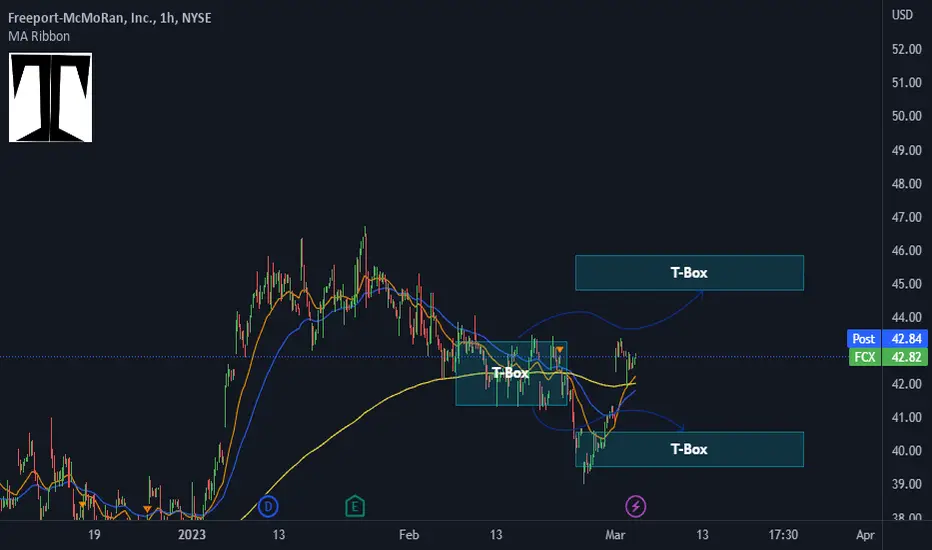The height and width of the screenshot is (550, 932).
Task: Click the Mar label on time axis
Action: pyautogui.click(x=615, y=535)
